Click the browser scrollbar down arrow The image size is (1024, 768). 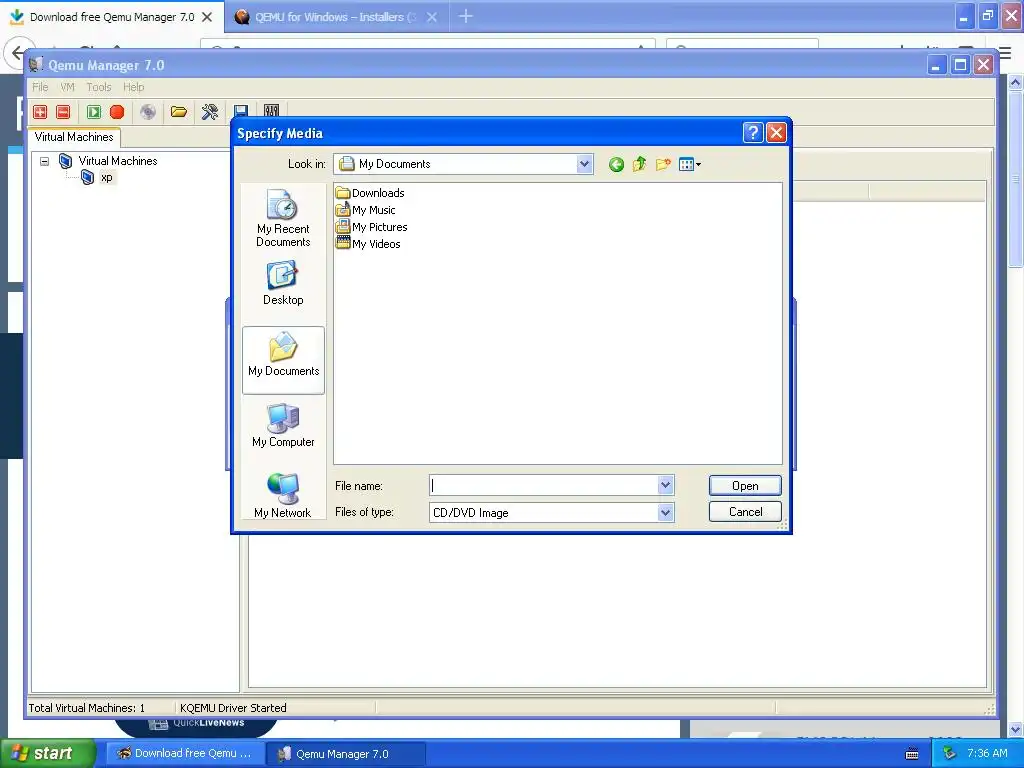pos(1015,729)
